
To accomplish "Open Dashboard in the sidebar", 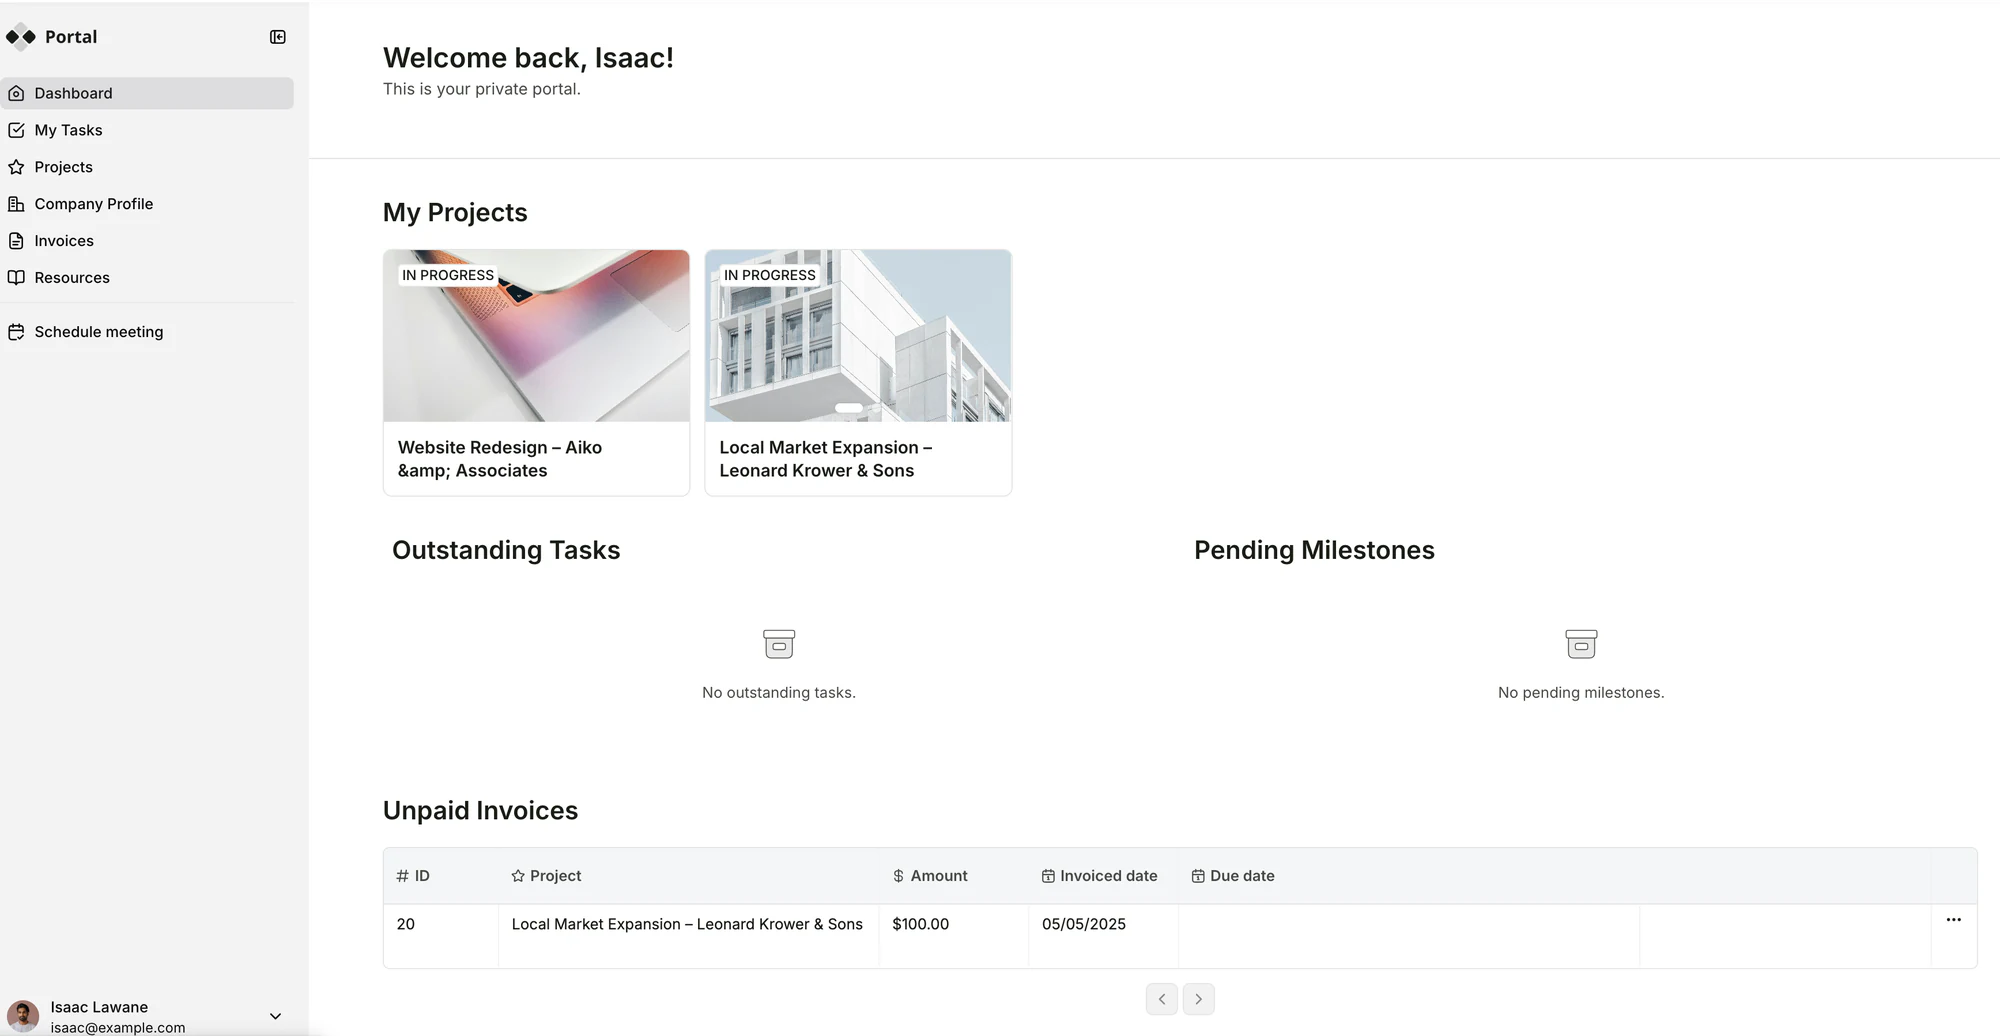I will (x=147, y=93).
